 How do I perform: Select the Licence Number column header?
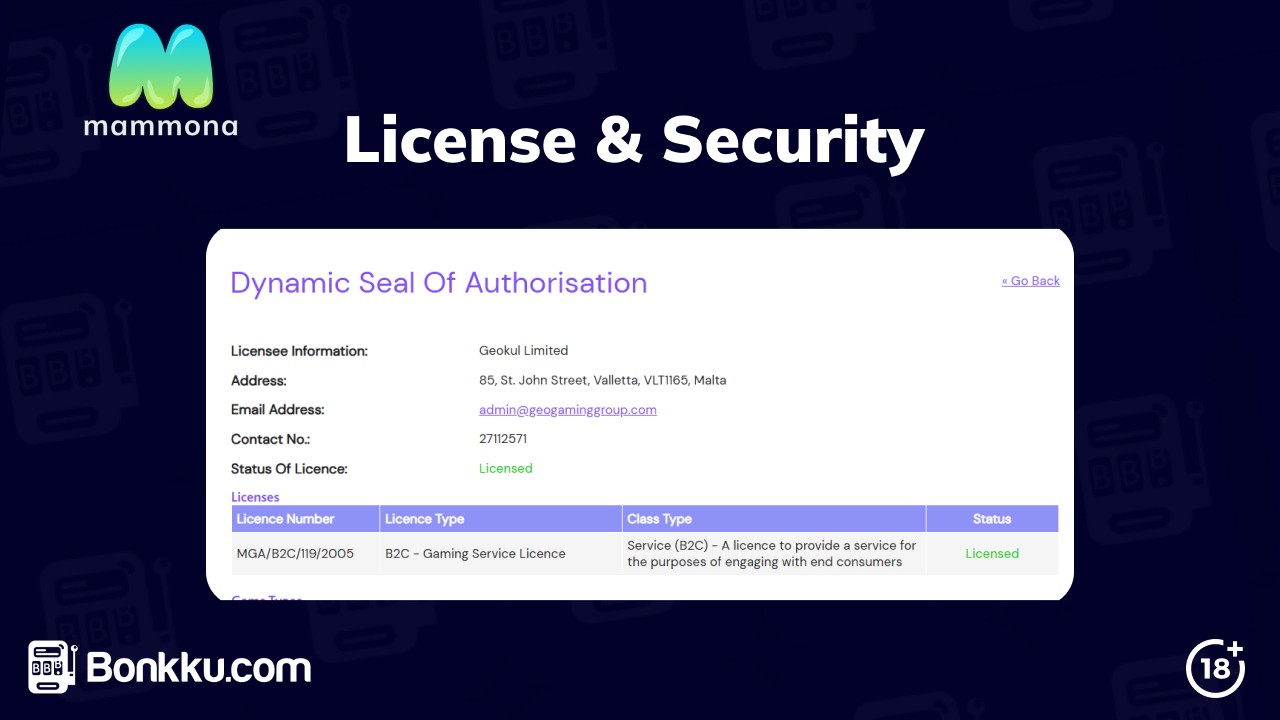[306, 519]
